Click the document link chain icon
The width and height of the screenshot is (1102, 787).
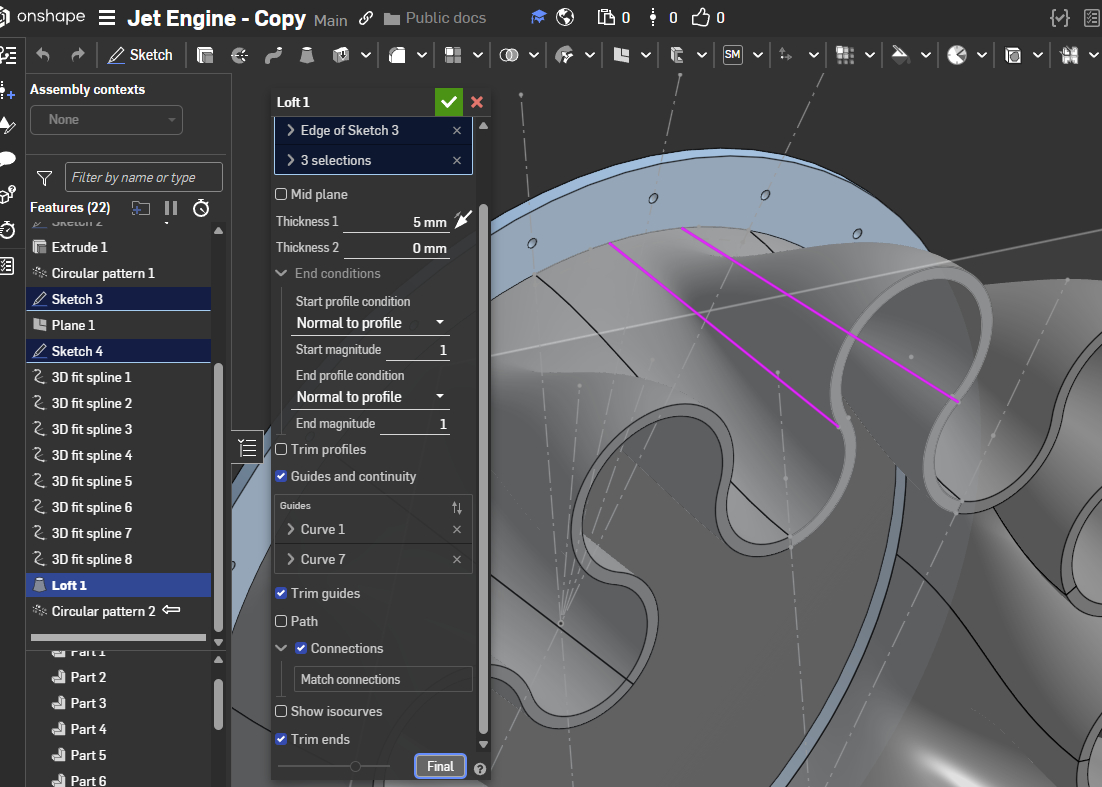pos(366,18)
